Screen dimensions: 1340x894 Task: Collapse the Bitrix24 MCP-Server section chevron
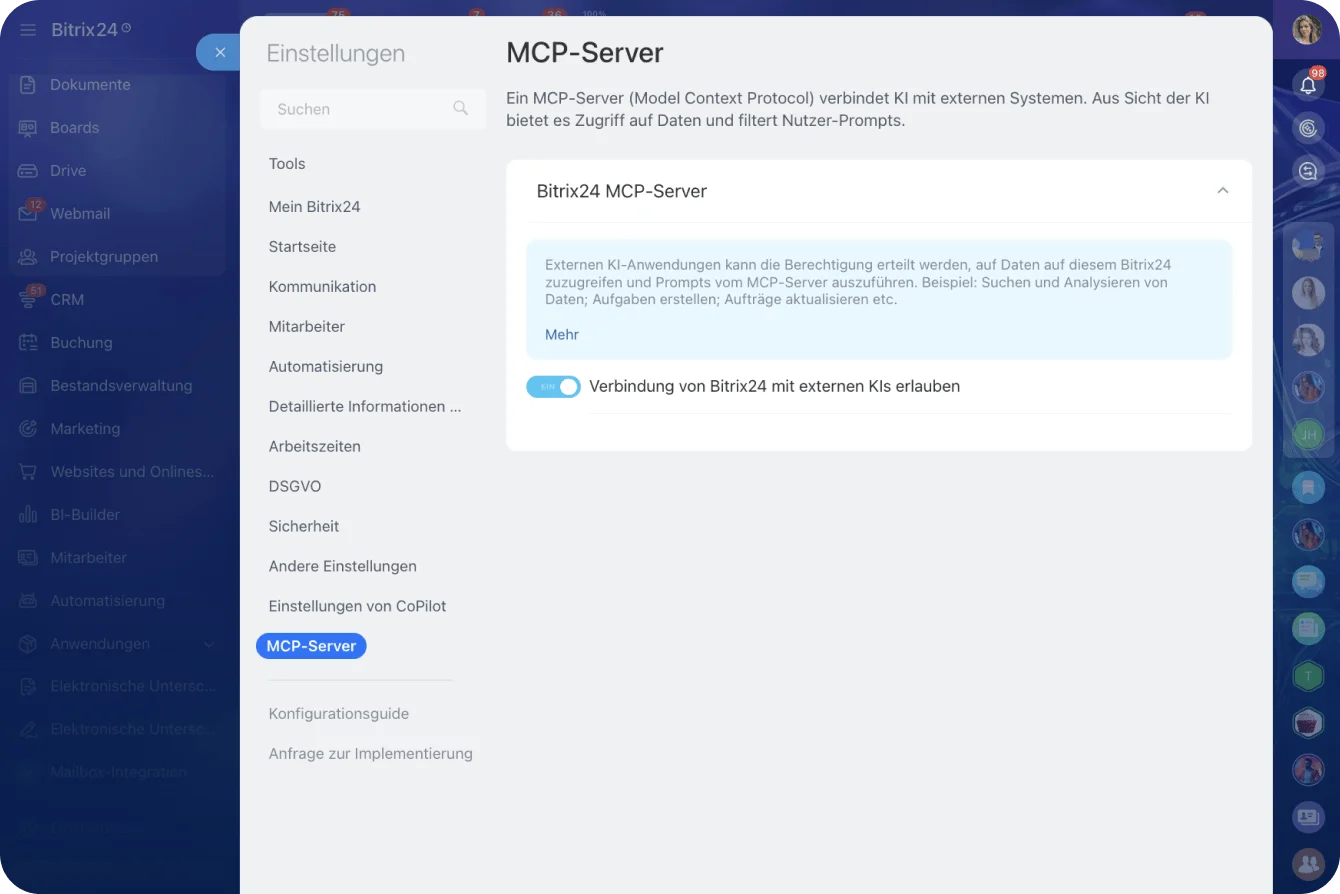pos(1222,191)
